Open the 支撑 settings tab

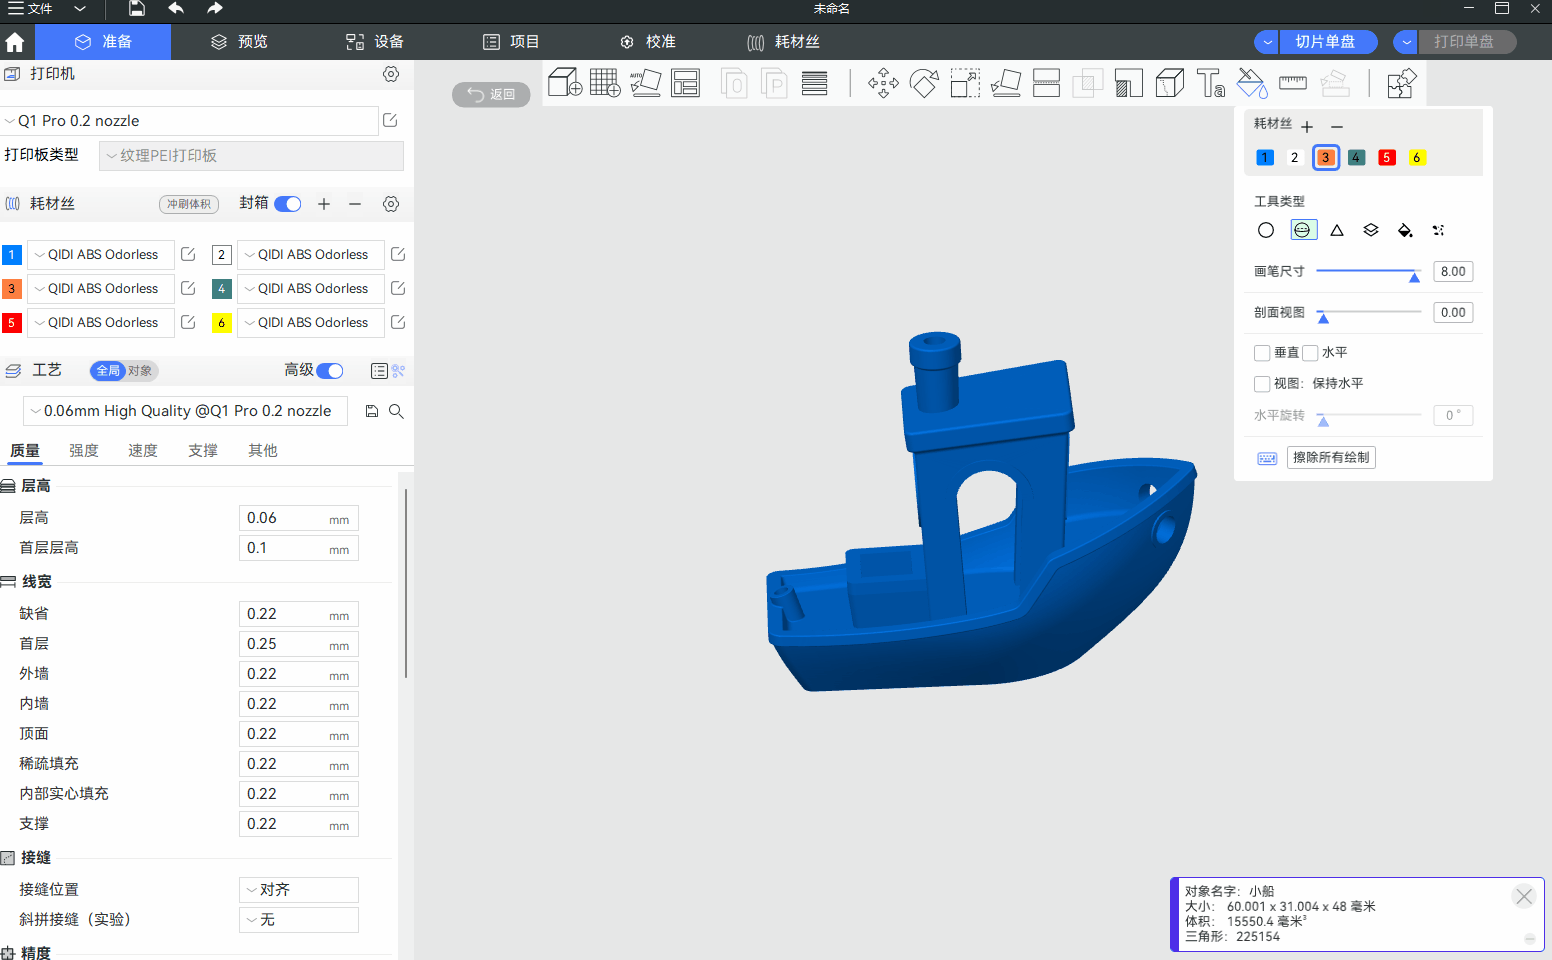[x=203, y=451]
